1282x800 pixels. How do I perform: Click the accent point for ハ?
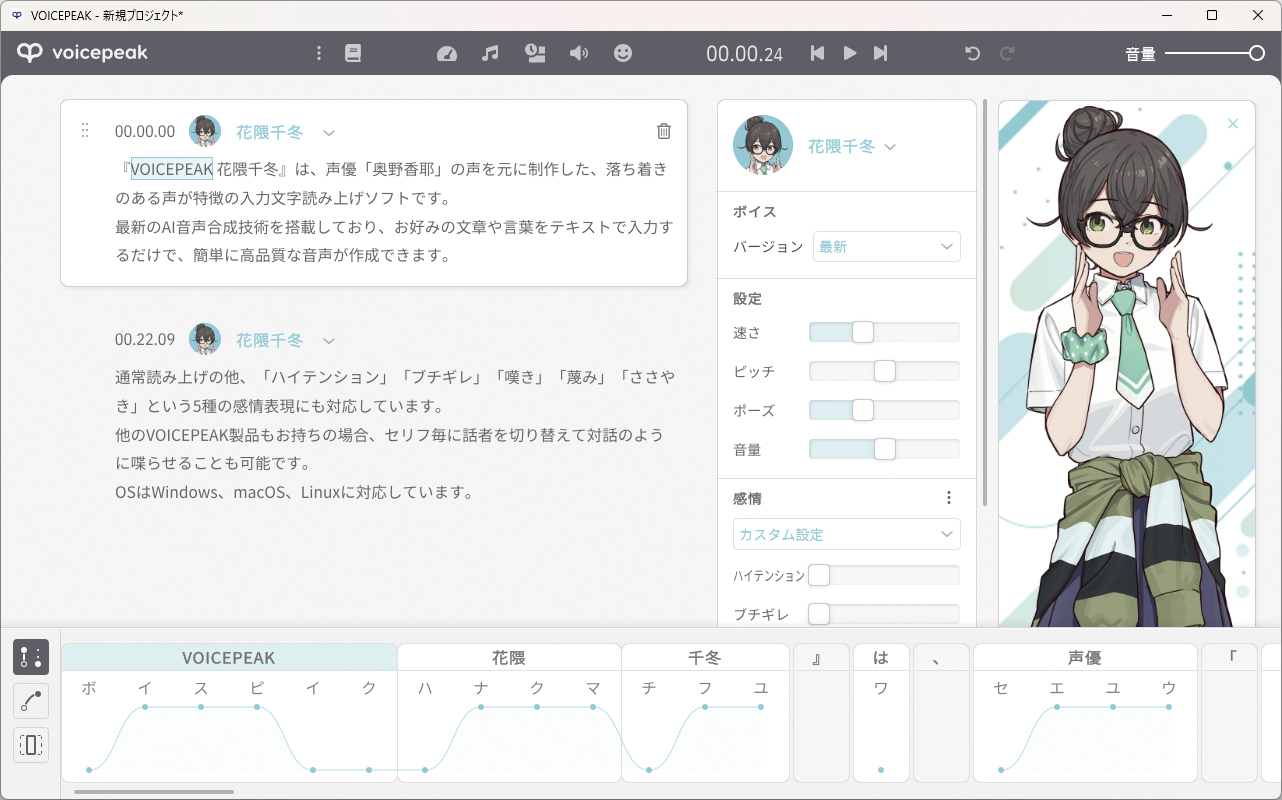(425, 770)
